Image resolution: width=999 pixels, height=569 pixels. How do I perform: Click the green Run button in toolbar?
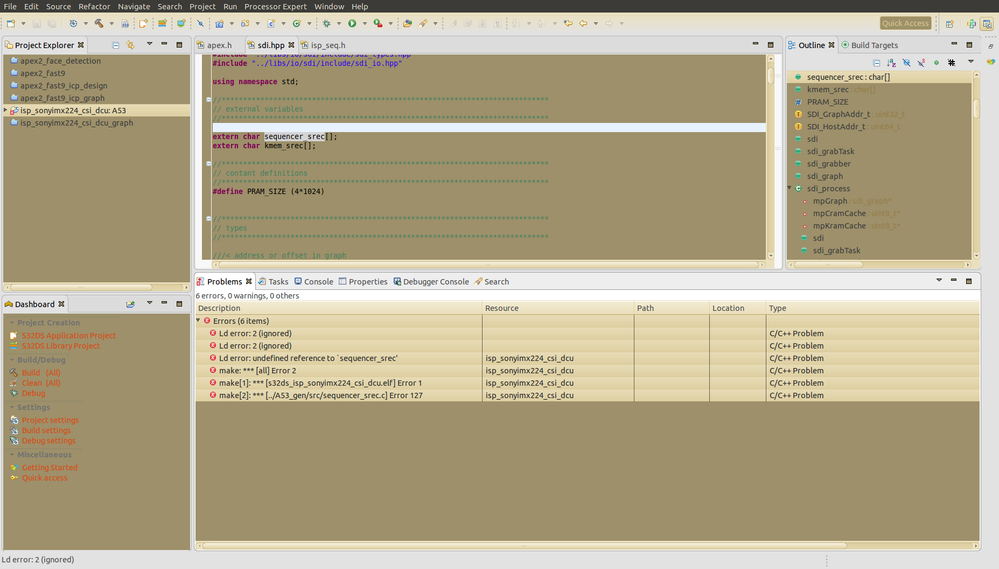pos(351,23)
